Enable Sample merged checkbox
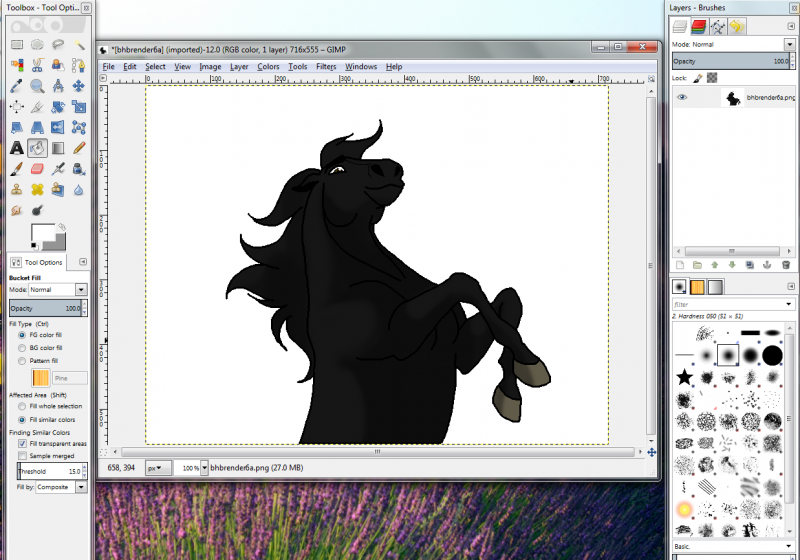The height and width of the screenshot is (560, 800). coord(22,455)
